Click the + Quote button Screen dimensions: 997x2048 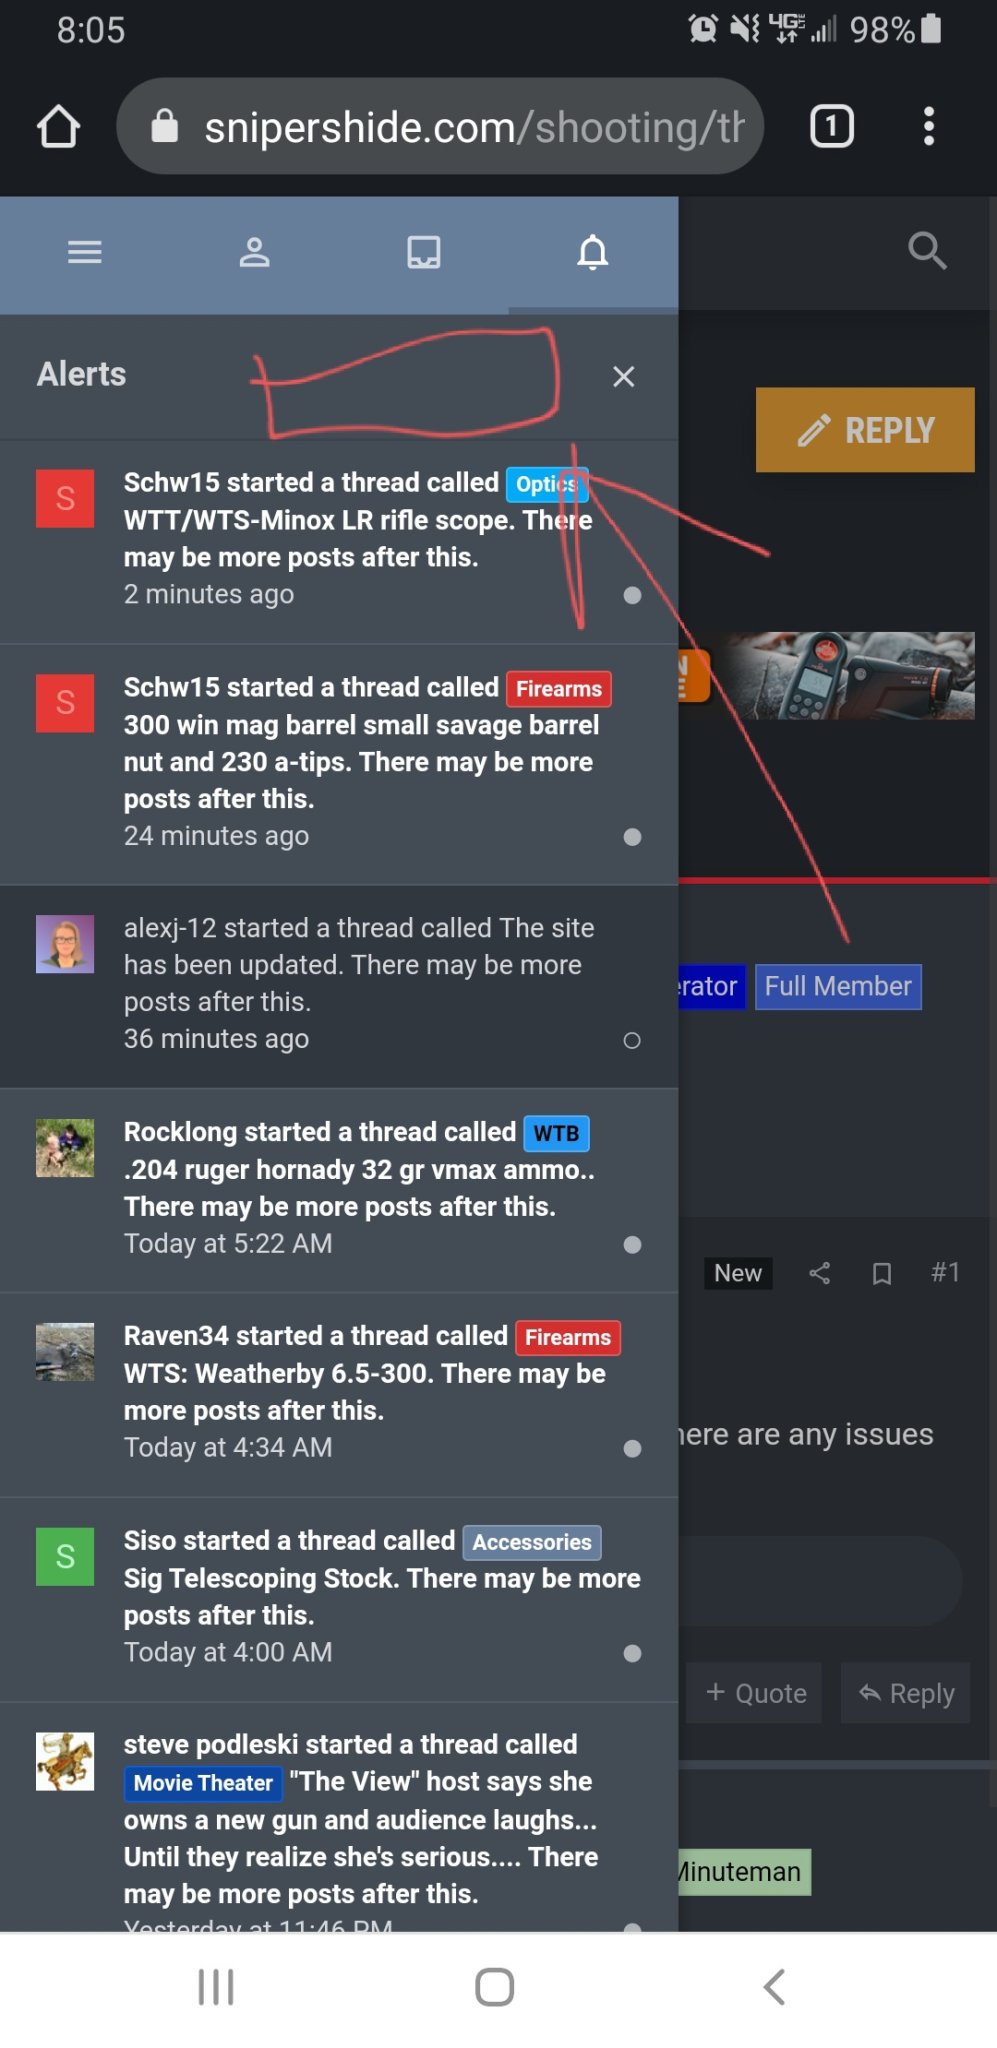tap(755, 1693)
